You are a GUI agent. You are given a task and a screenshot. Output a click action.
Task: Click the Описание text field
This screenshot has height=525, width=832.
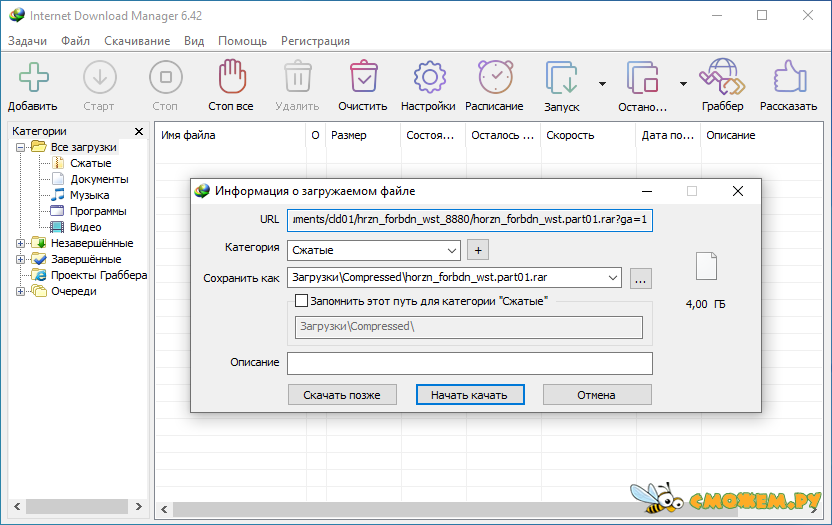point(470,363)
